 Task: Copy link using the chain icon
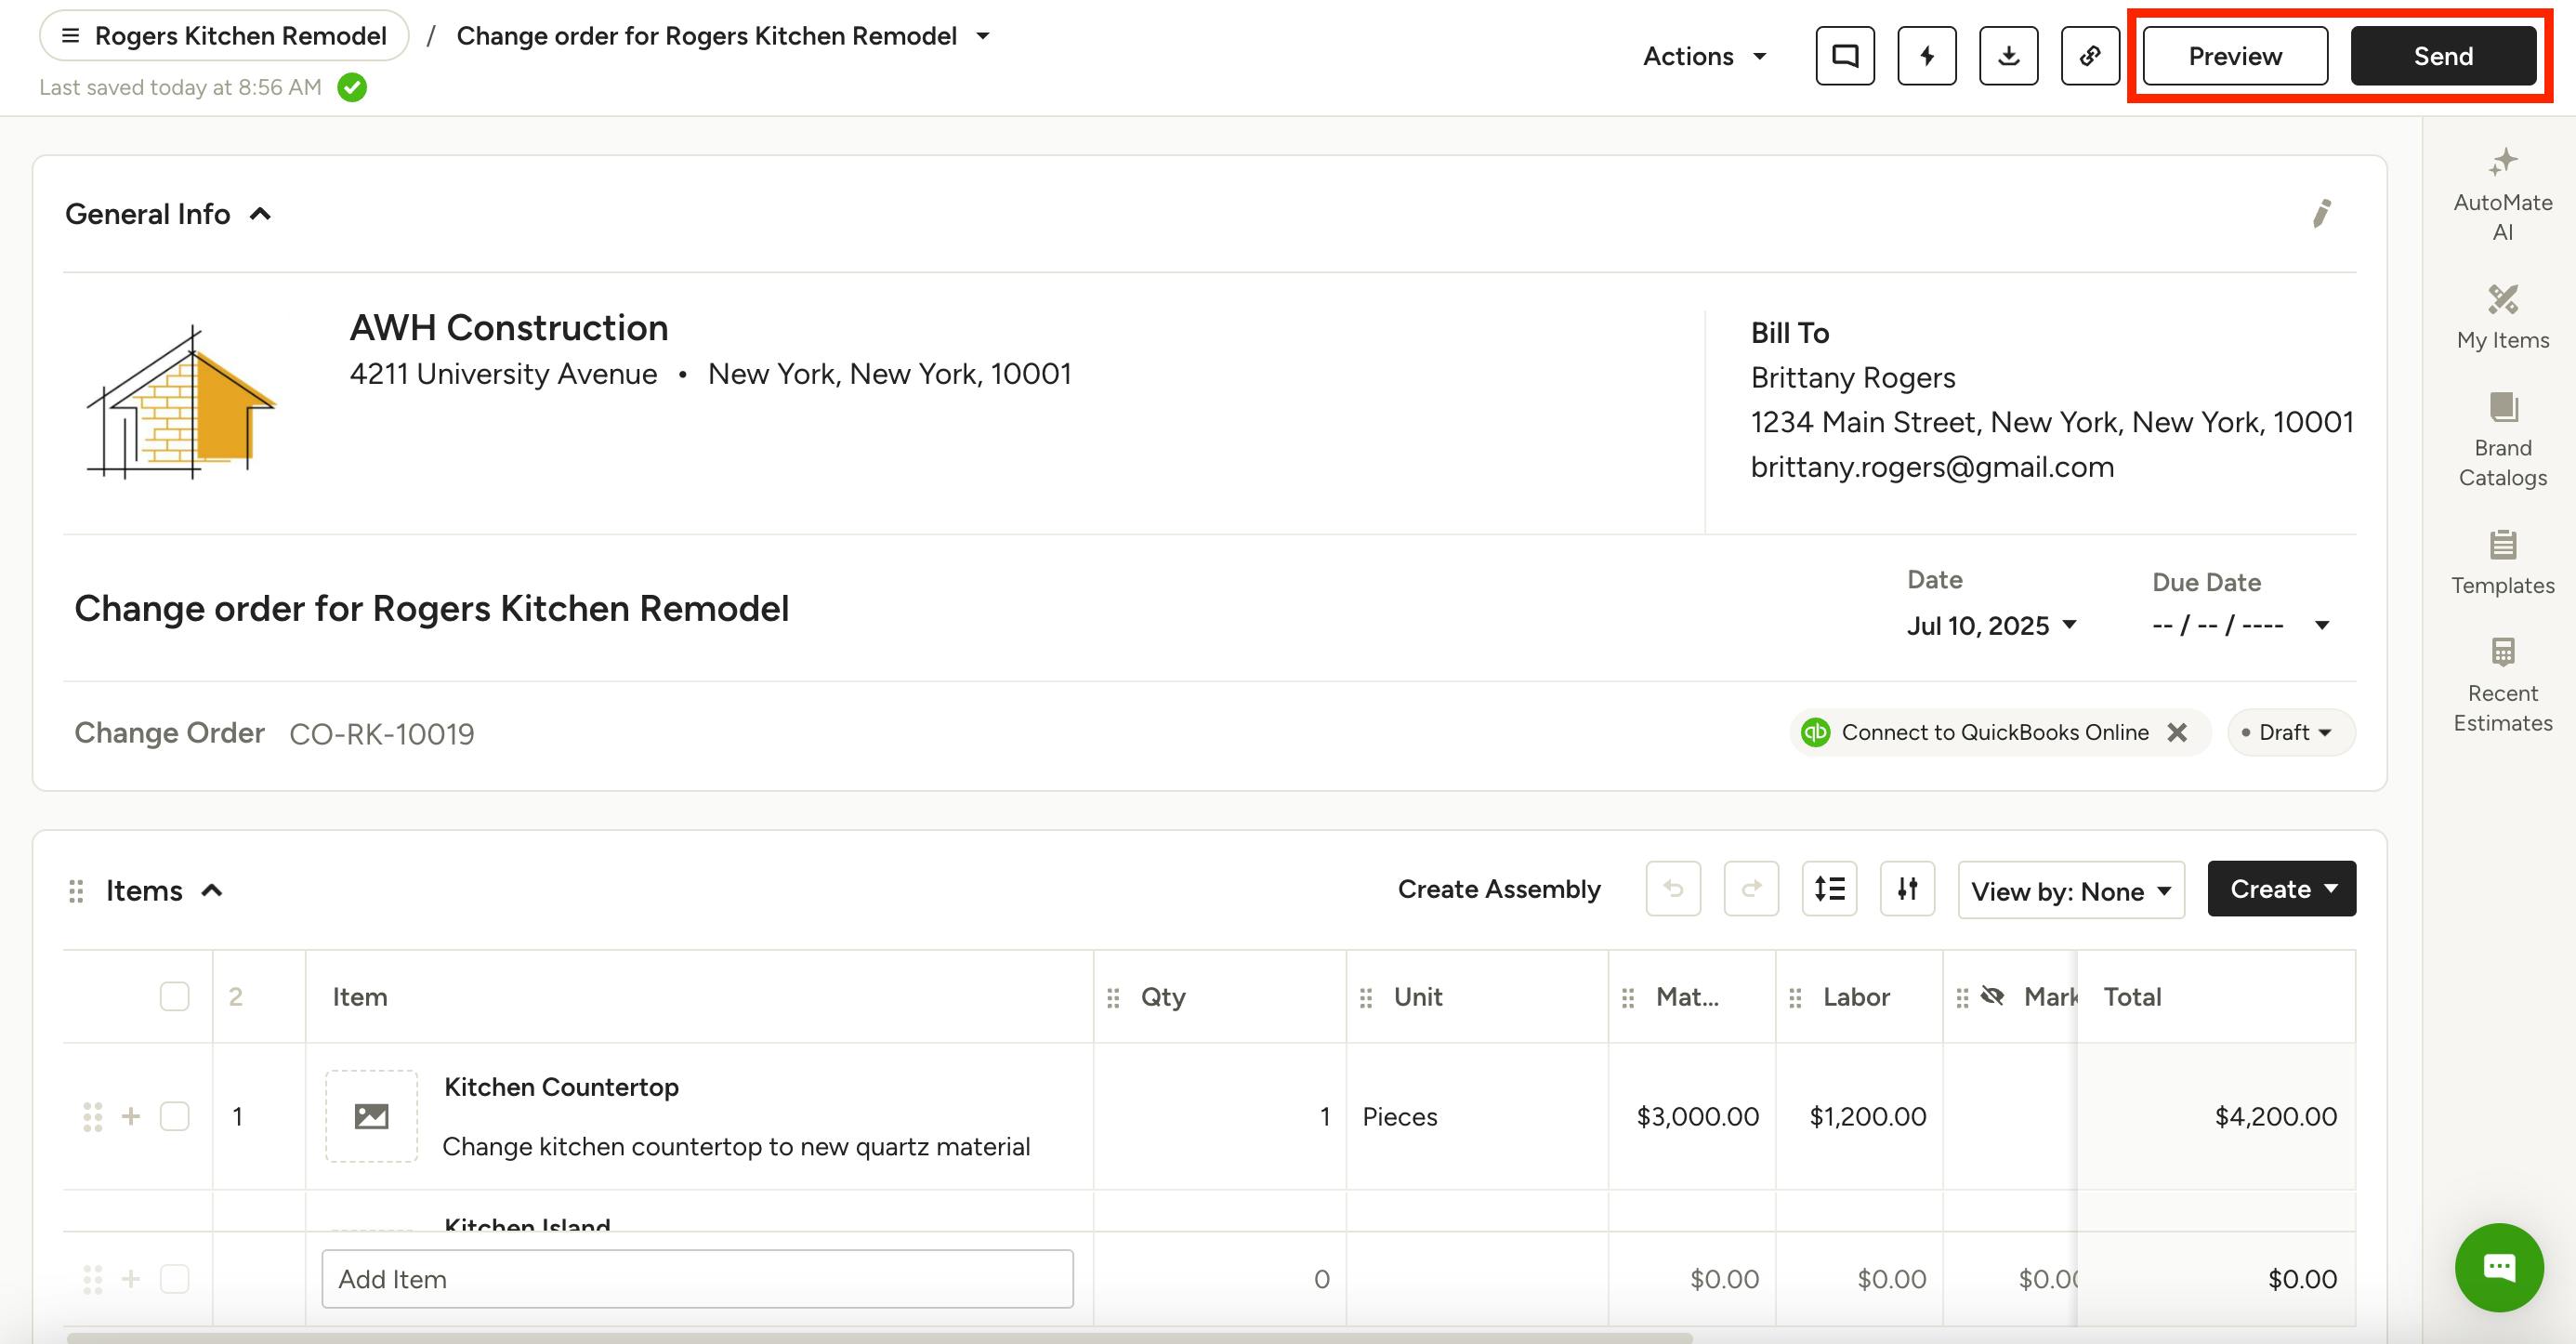pos(2090,56)
